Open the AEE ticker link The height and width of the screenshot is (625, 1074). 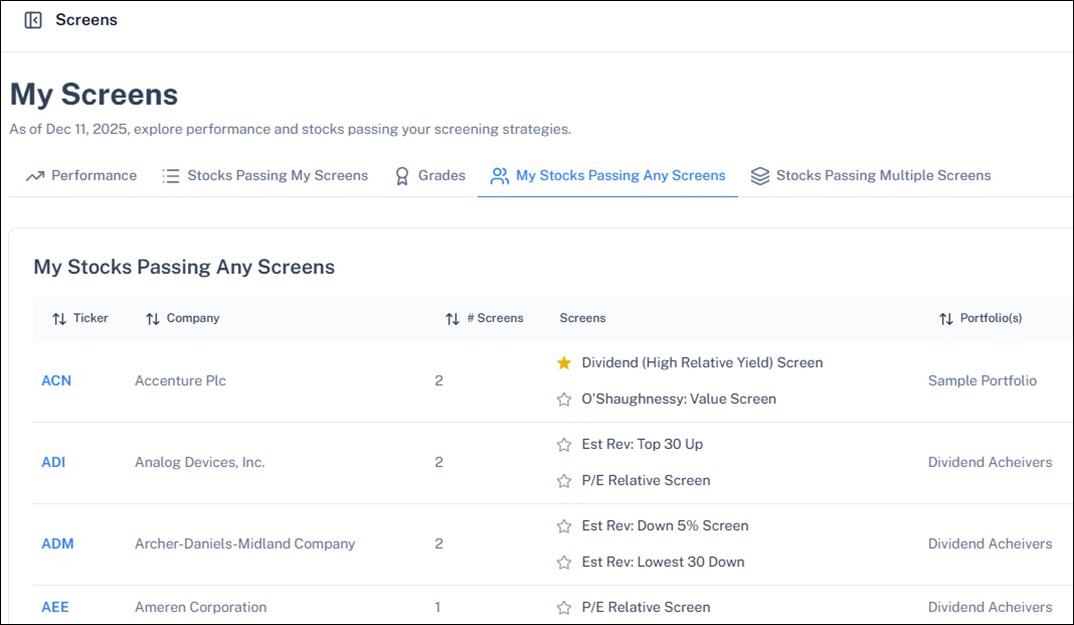point(55,607)
